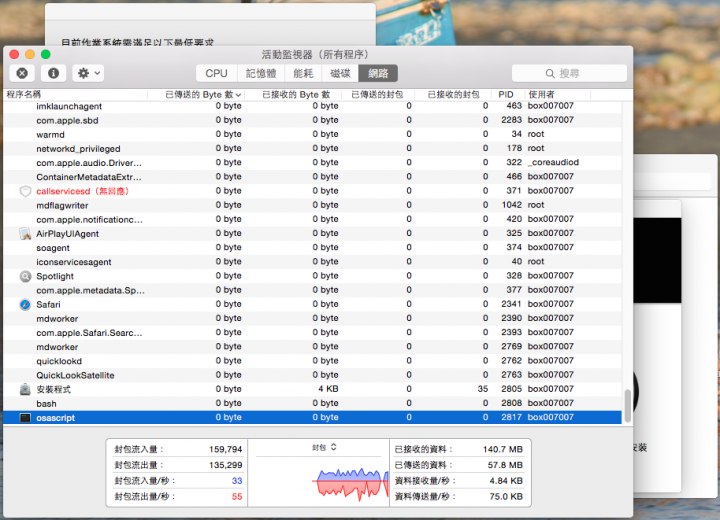Select the iconservicesagent process
The image size is (720, 520).
pos(312,262)
